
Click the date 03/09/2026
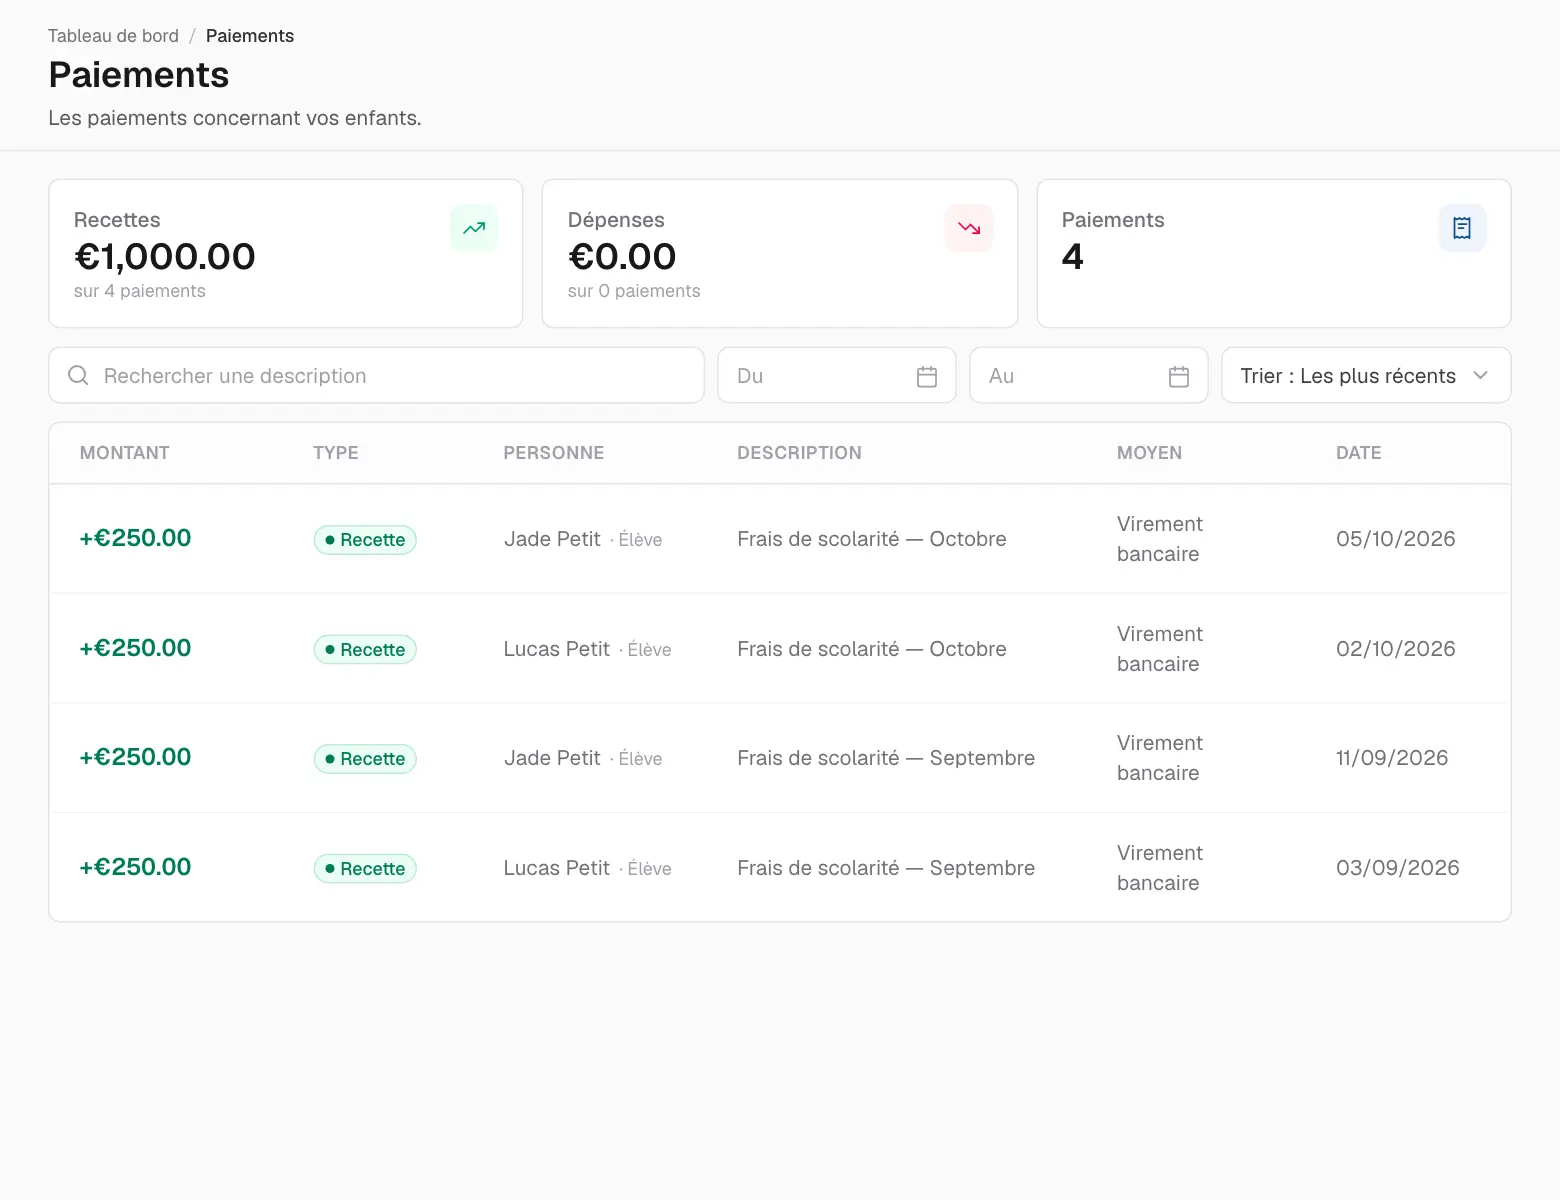1398,868
